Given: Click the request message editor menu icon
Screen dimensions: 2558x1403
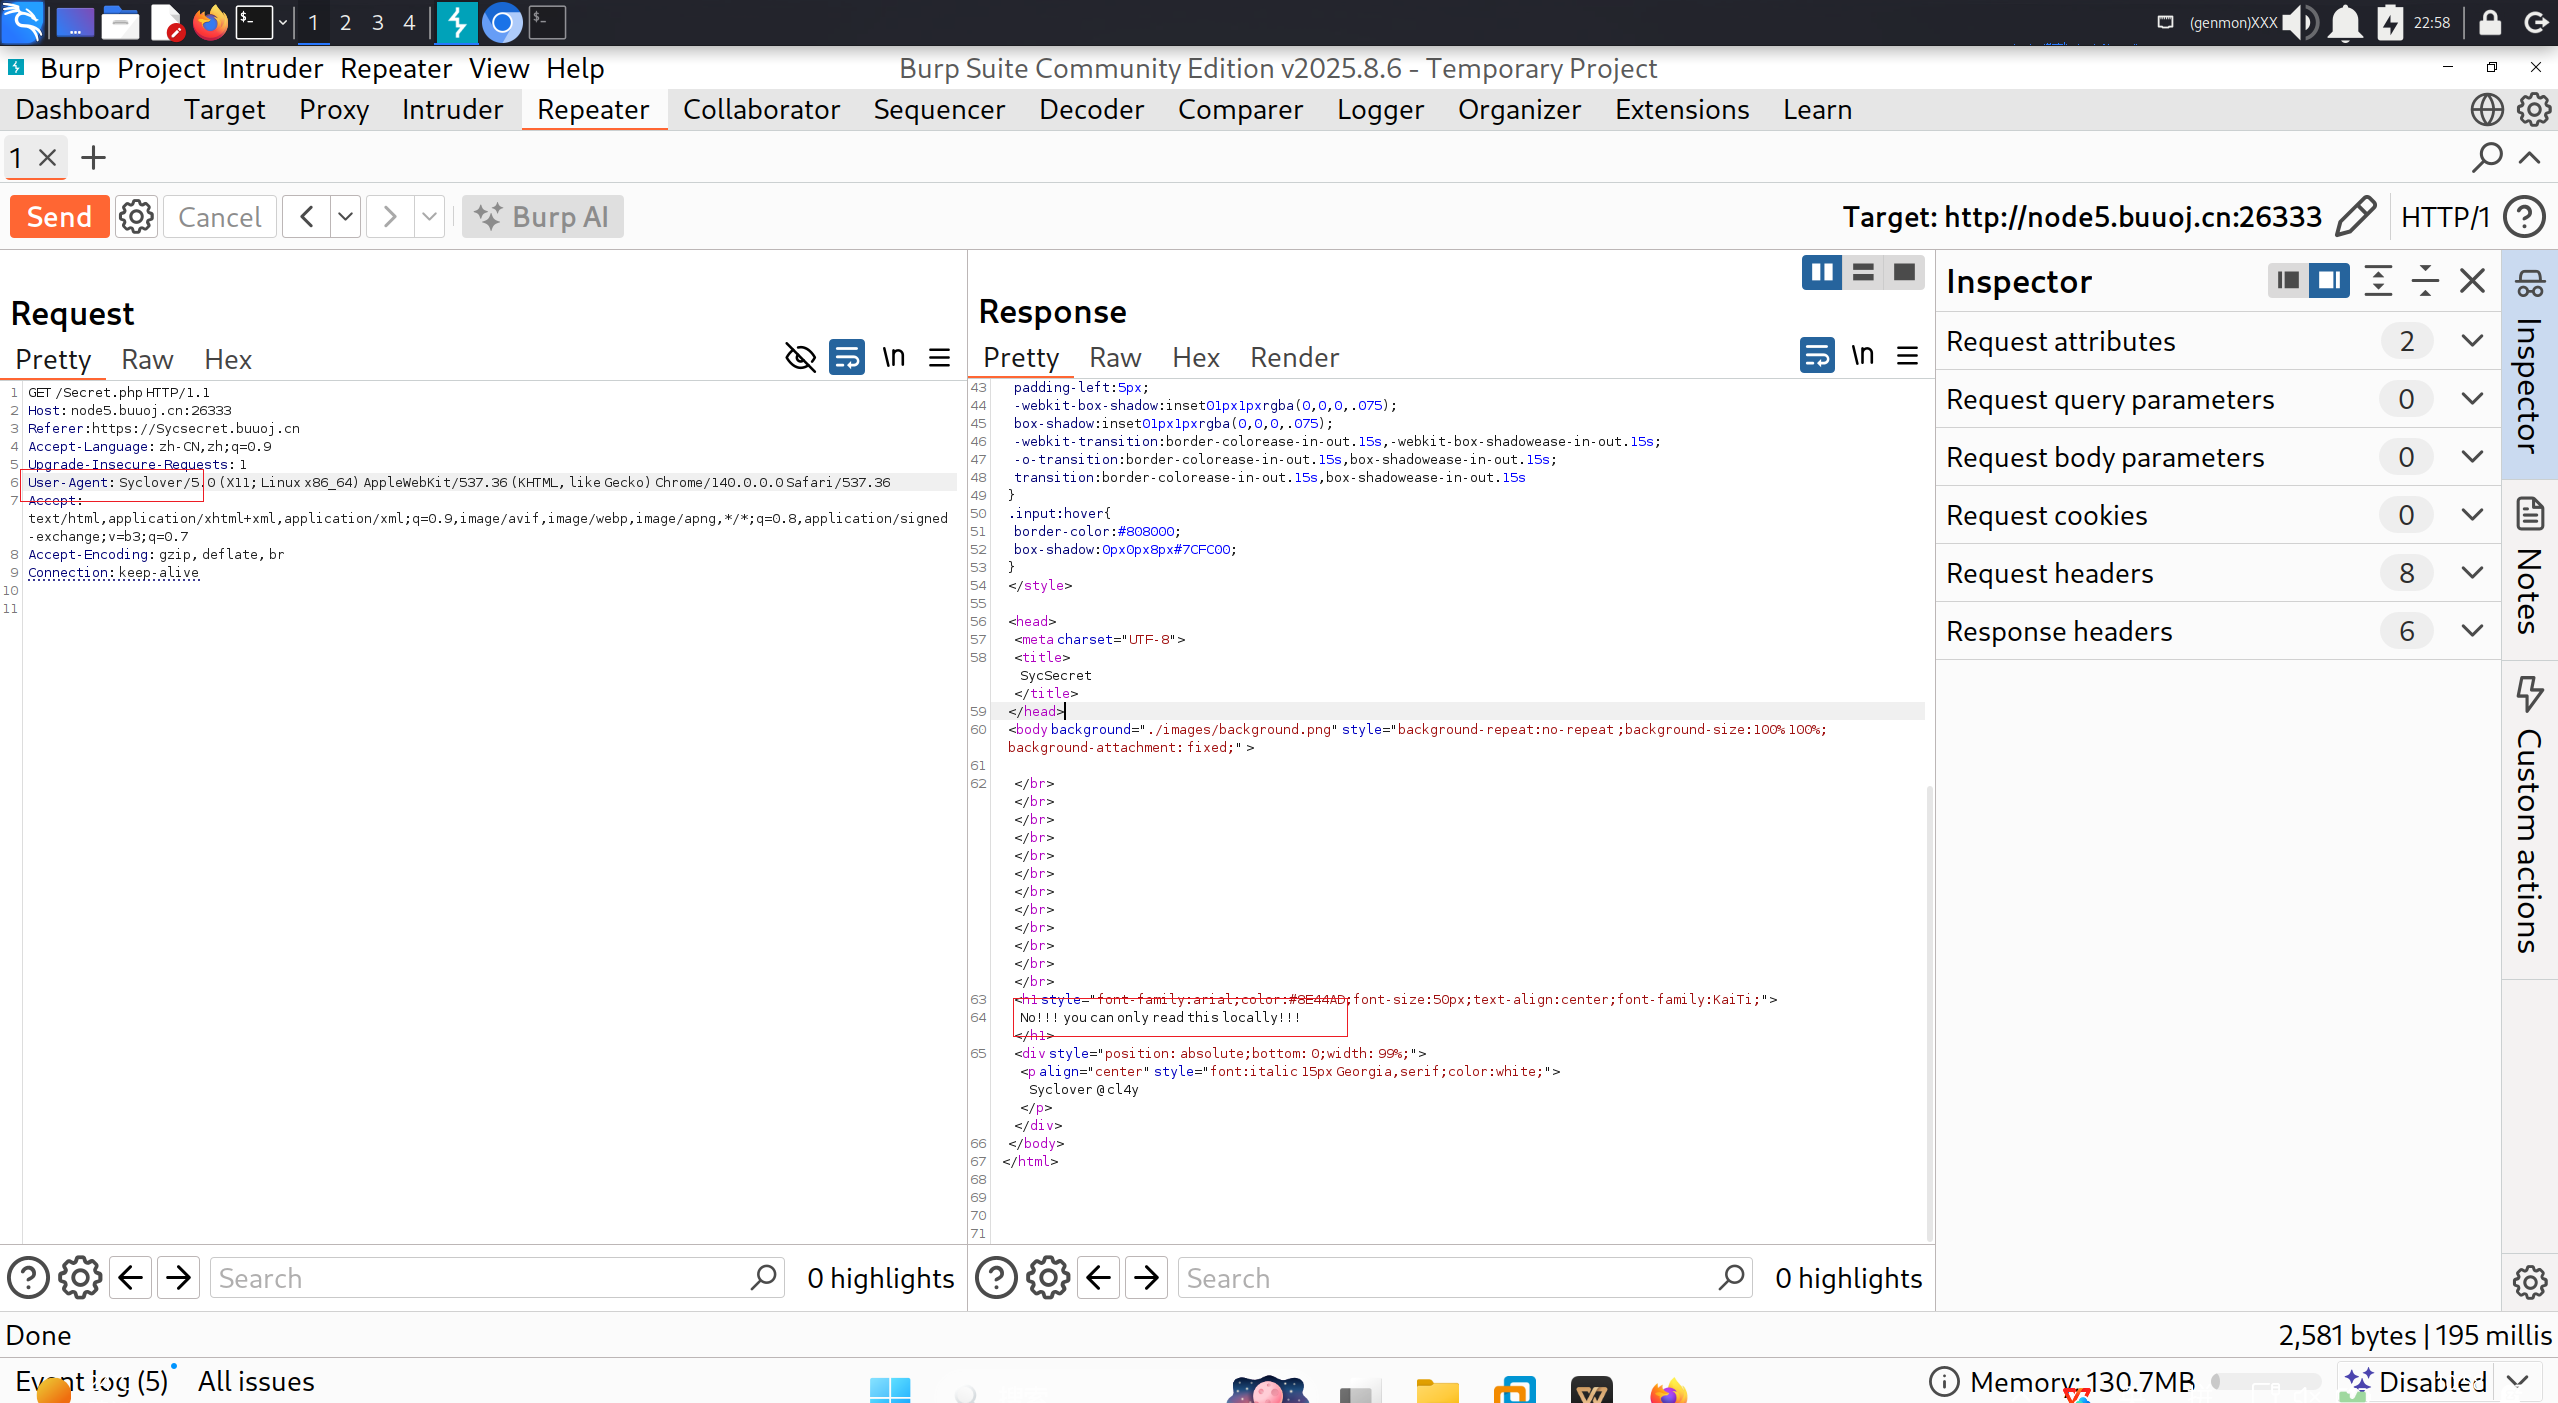Looking at the screenshot, I should (939, 358).
